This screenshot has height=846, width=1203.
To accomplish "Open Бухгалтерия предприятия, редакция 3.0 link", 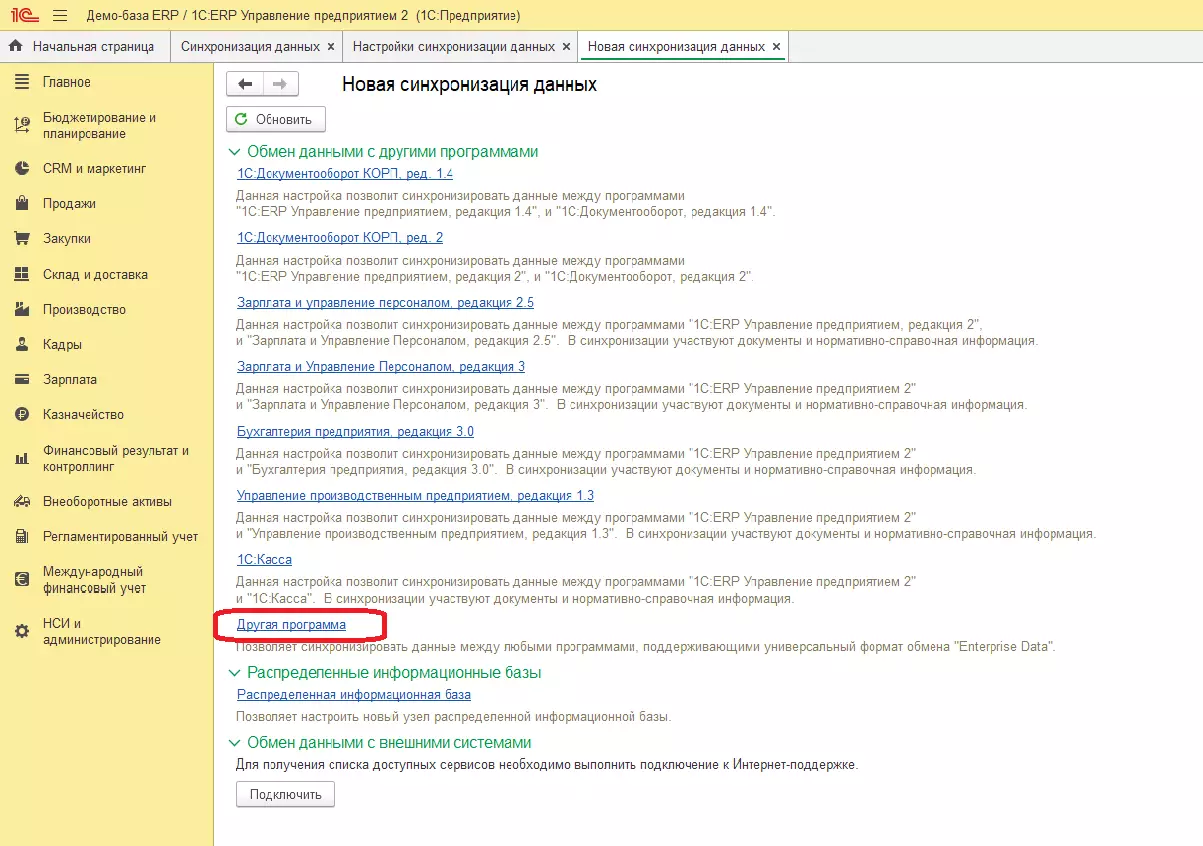I will pos(355,431).
